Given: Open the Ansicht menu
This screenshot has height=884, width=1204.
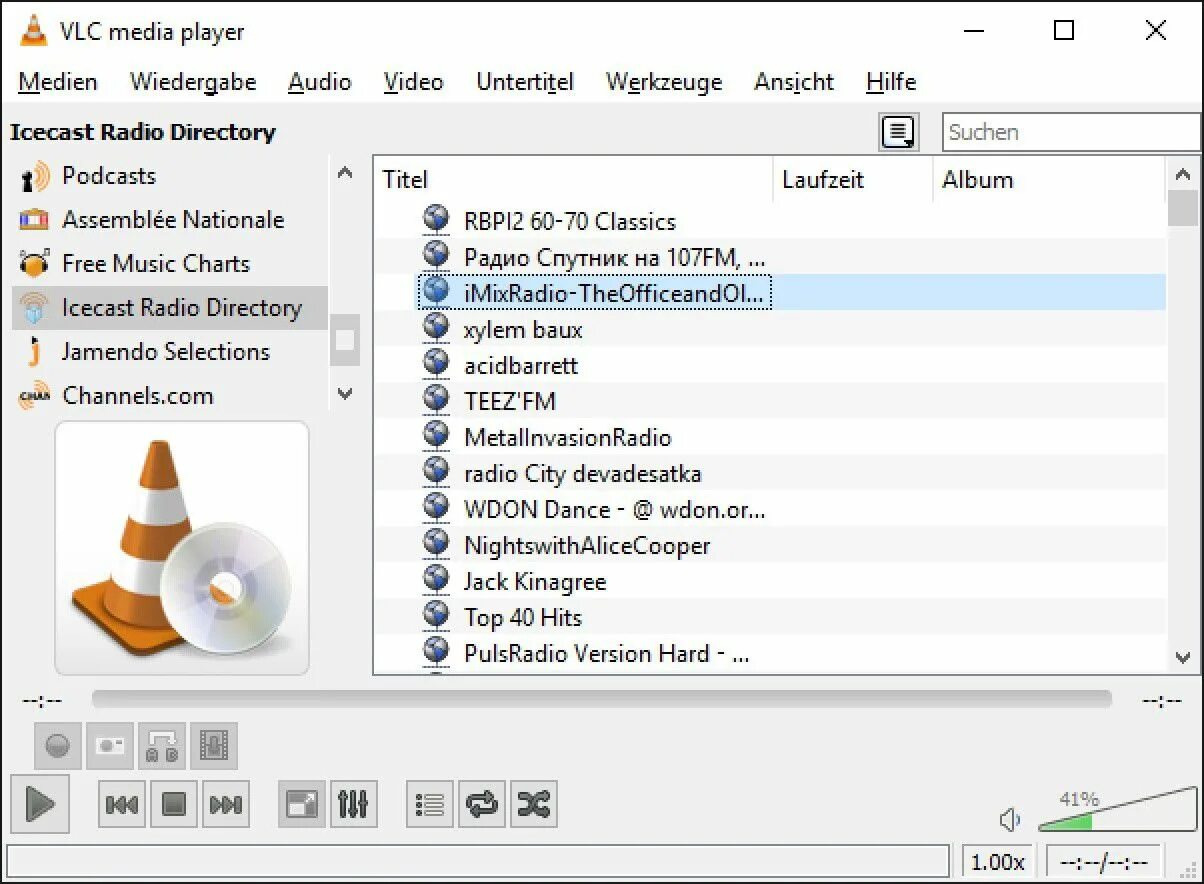Looking at the screenshot, I should (x=794, y=82).
